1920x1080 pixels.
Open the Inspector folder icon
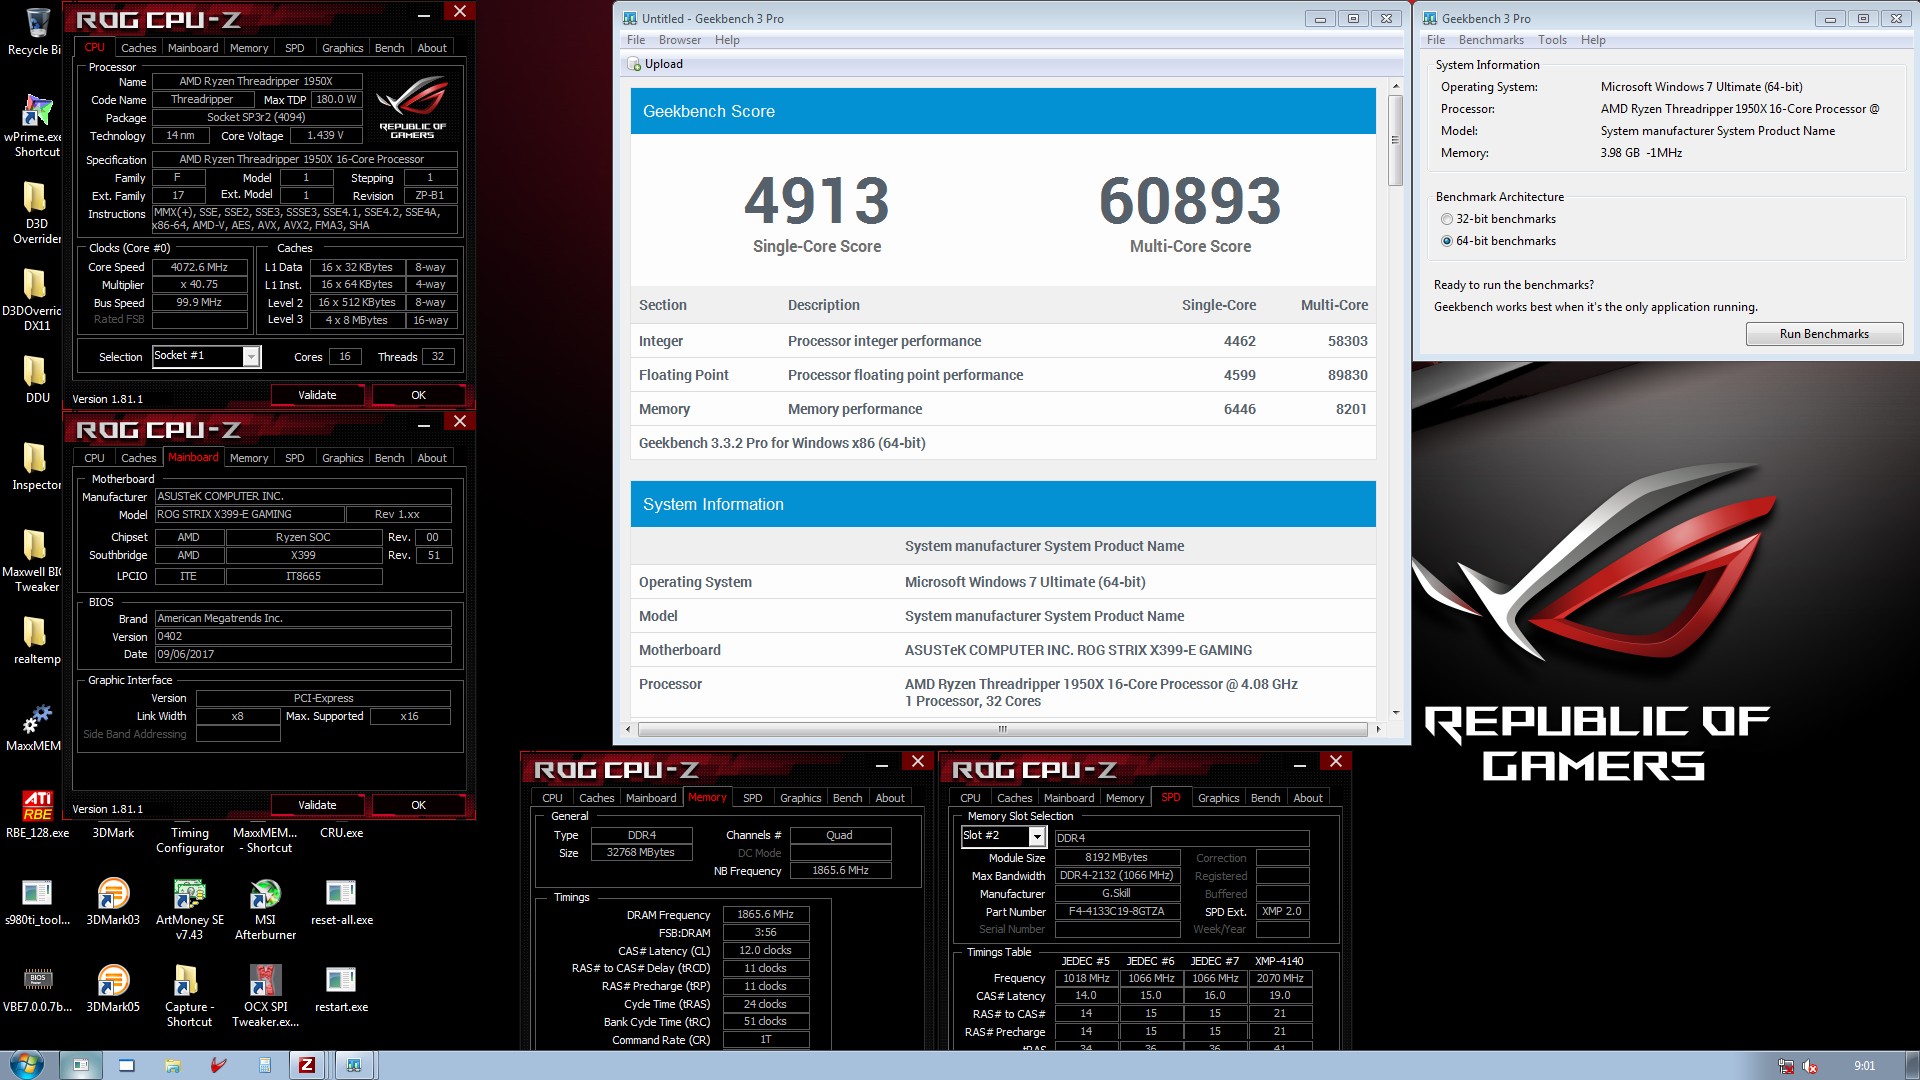35,458
